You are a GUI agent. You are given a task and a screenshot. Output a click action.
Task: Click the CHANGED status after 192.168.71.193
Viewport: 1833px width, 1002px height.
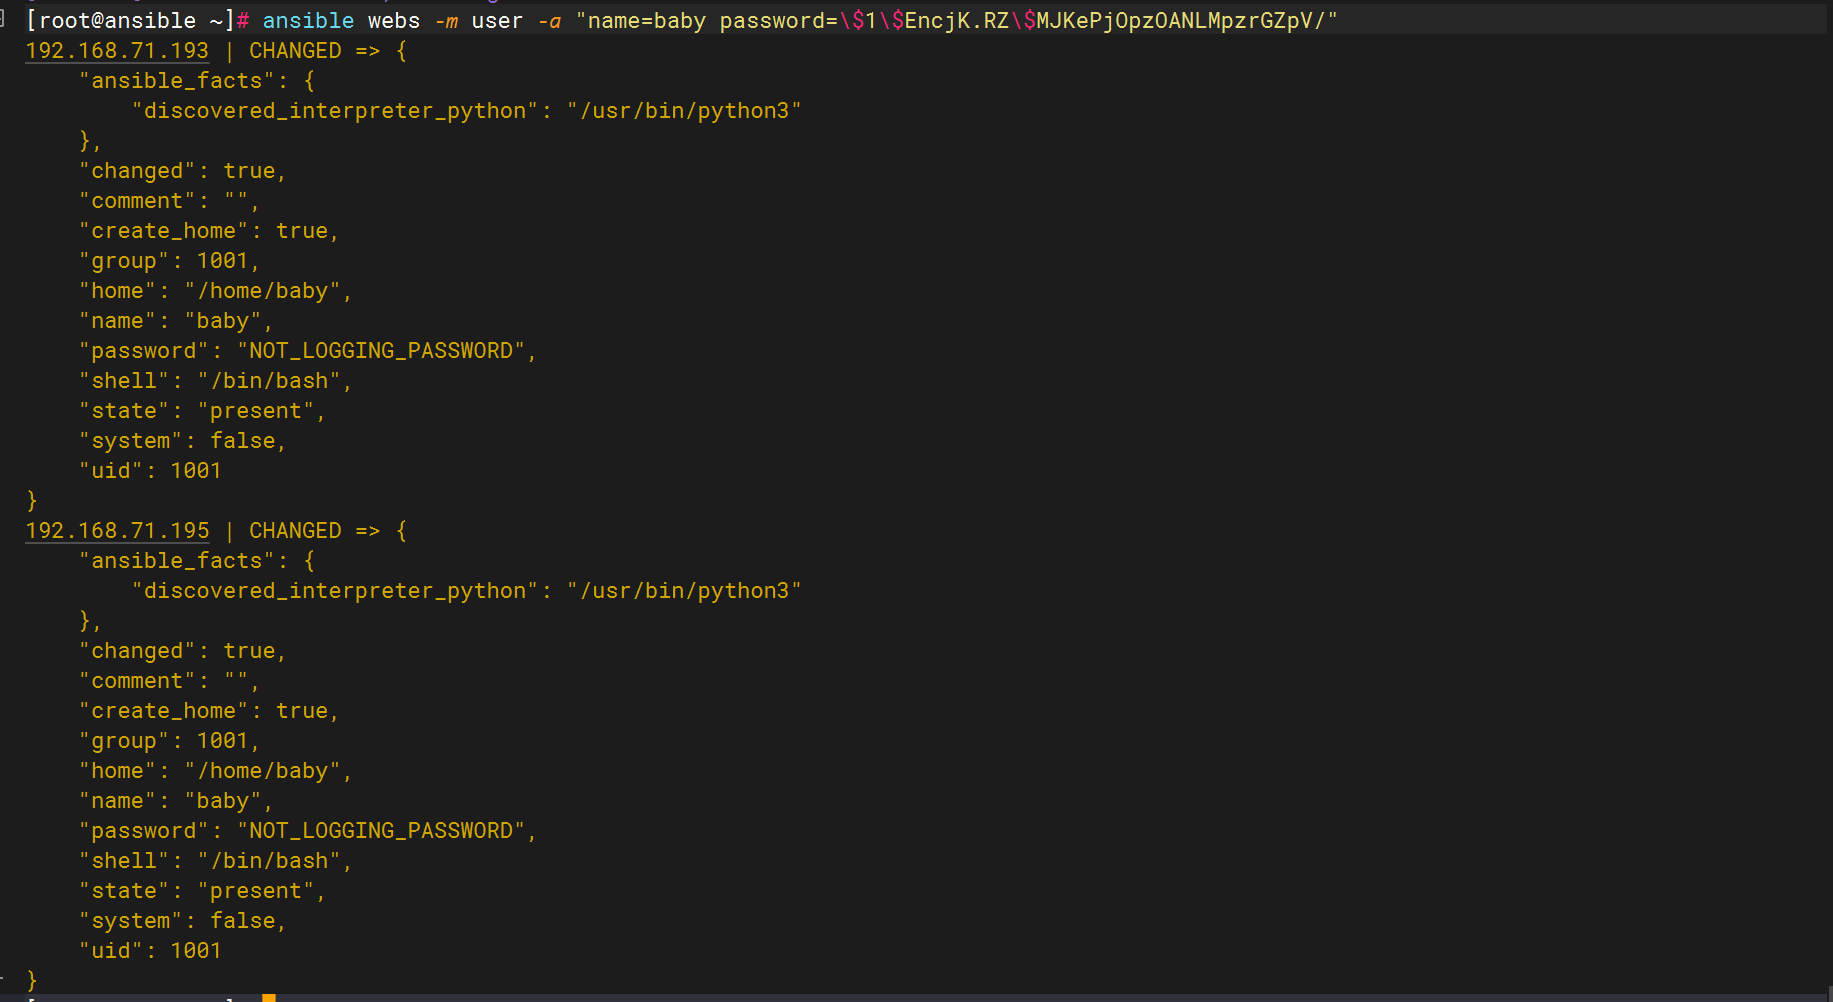click(295, 51)
